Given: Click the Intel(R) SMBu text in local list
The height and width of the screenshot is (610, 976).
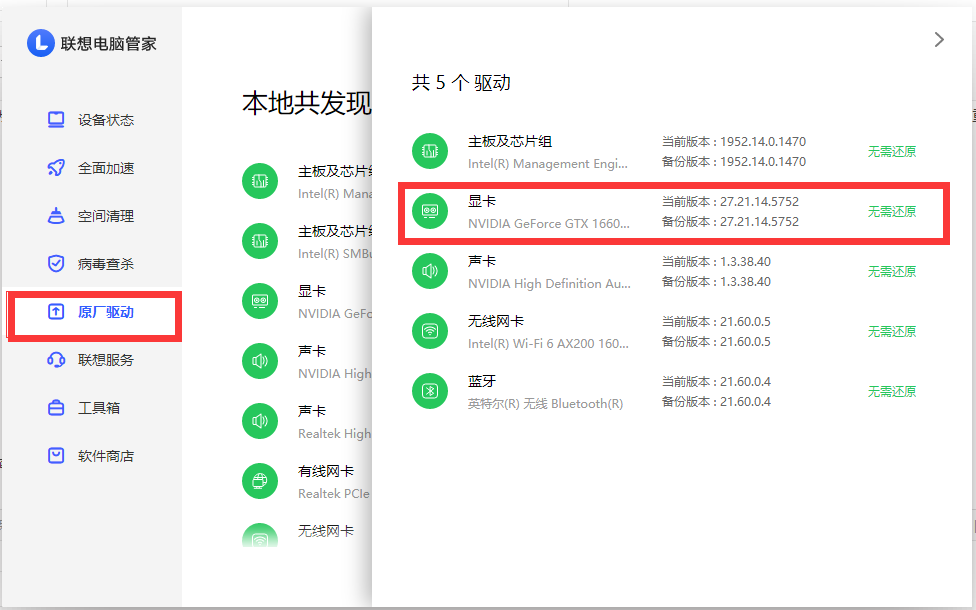Looking at the screenshot, I should [334, 254].
